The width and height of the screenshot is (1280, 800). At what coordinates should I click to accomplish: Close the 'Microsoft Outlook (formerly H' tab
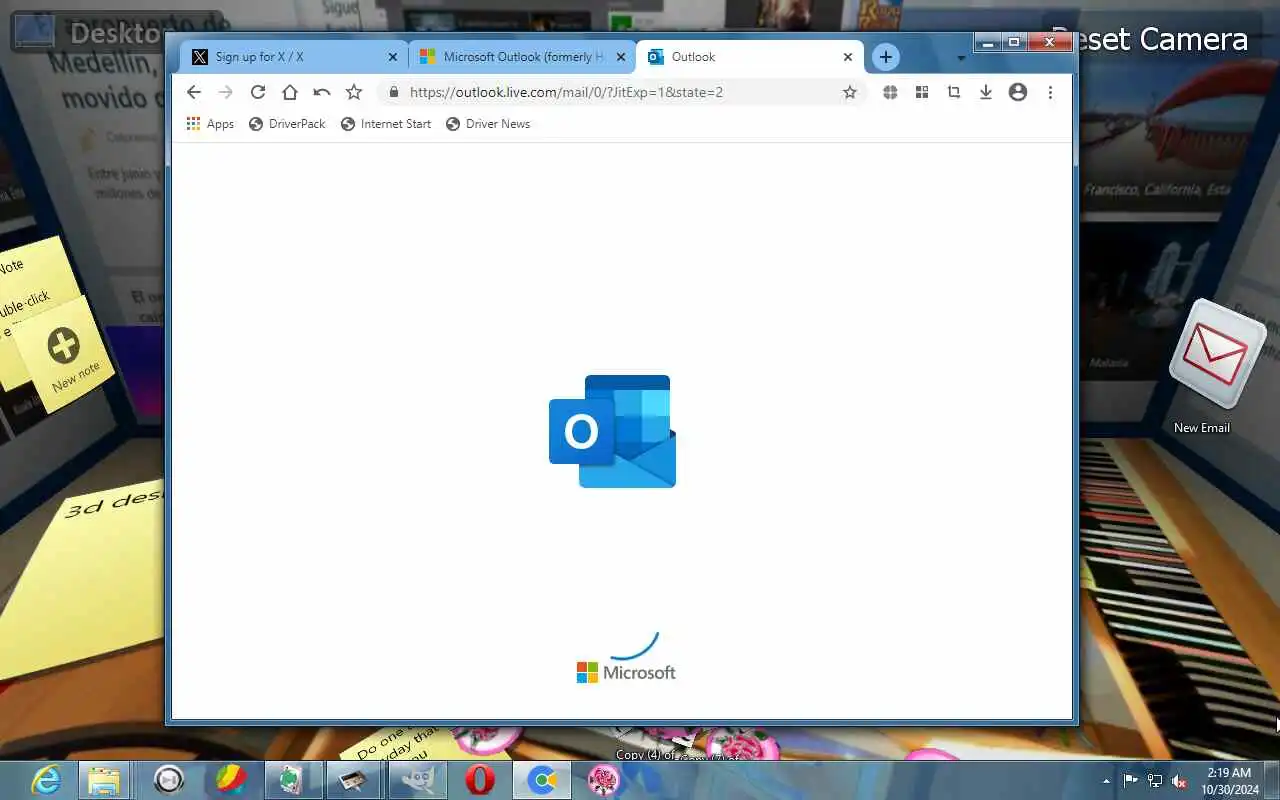pyautogui.click(x=621, y=57)
